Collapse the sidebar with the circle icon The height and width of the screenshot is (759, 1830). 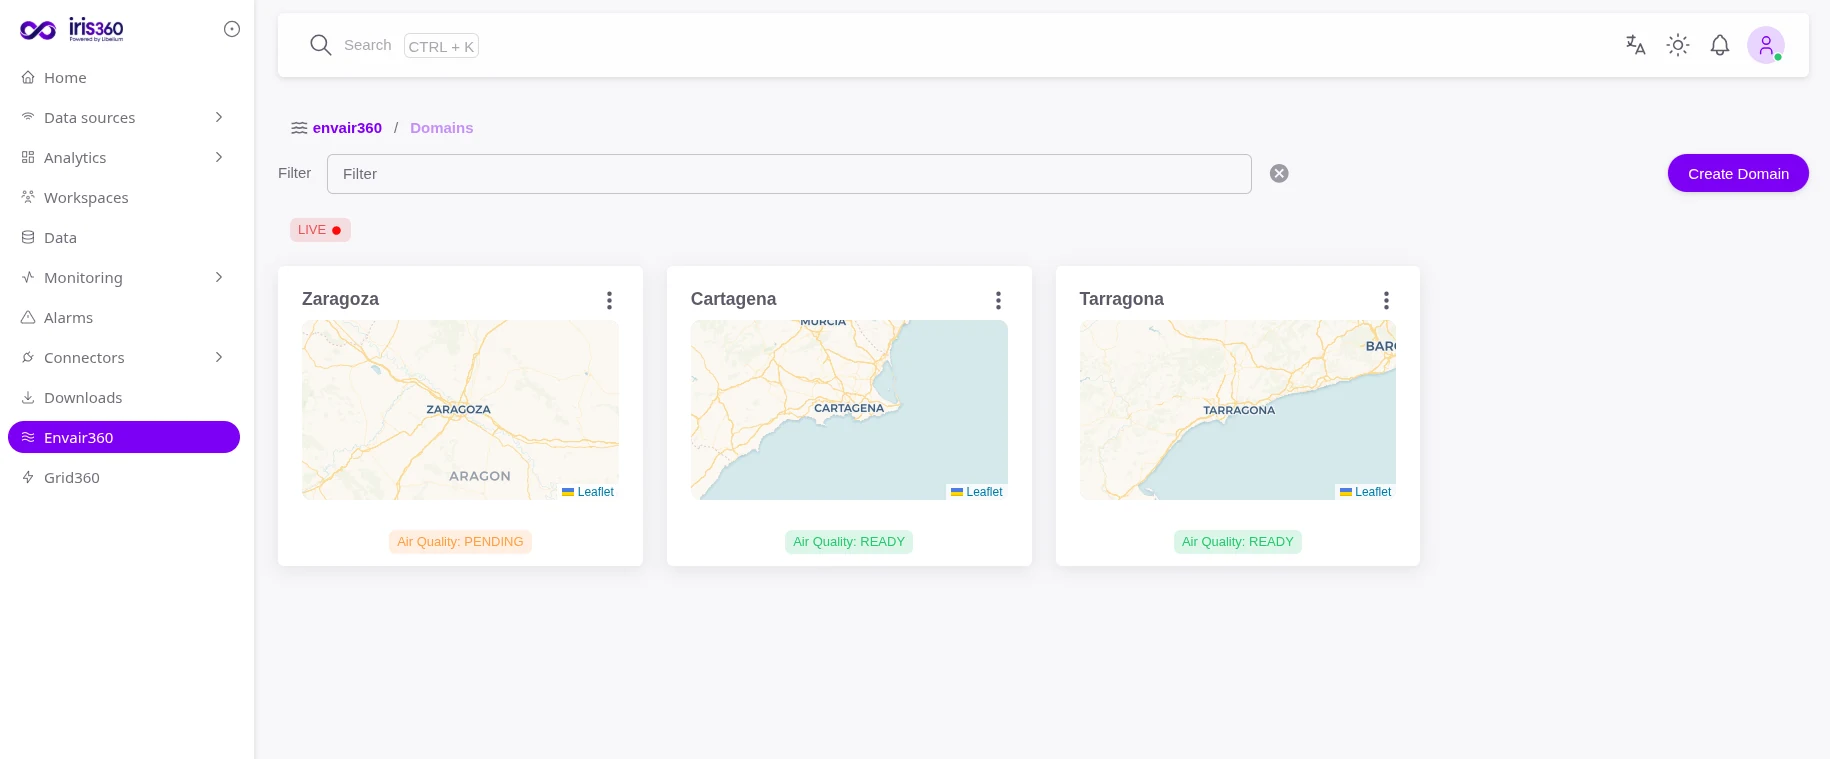(232, 29)
